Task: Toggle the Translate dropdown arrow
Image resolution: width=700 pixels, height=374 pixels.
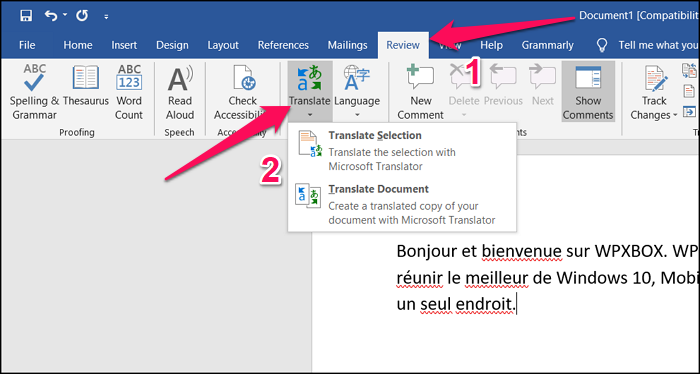Action: [309, 115]
